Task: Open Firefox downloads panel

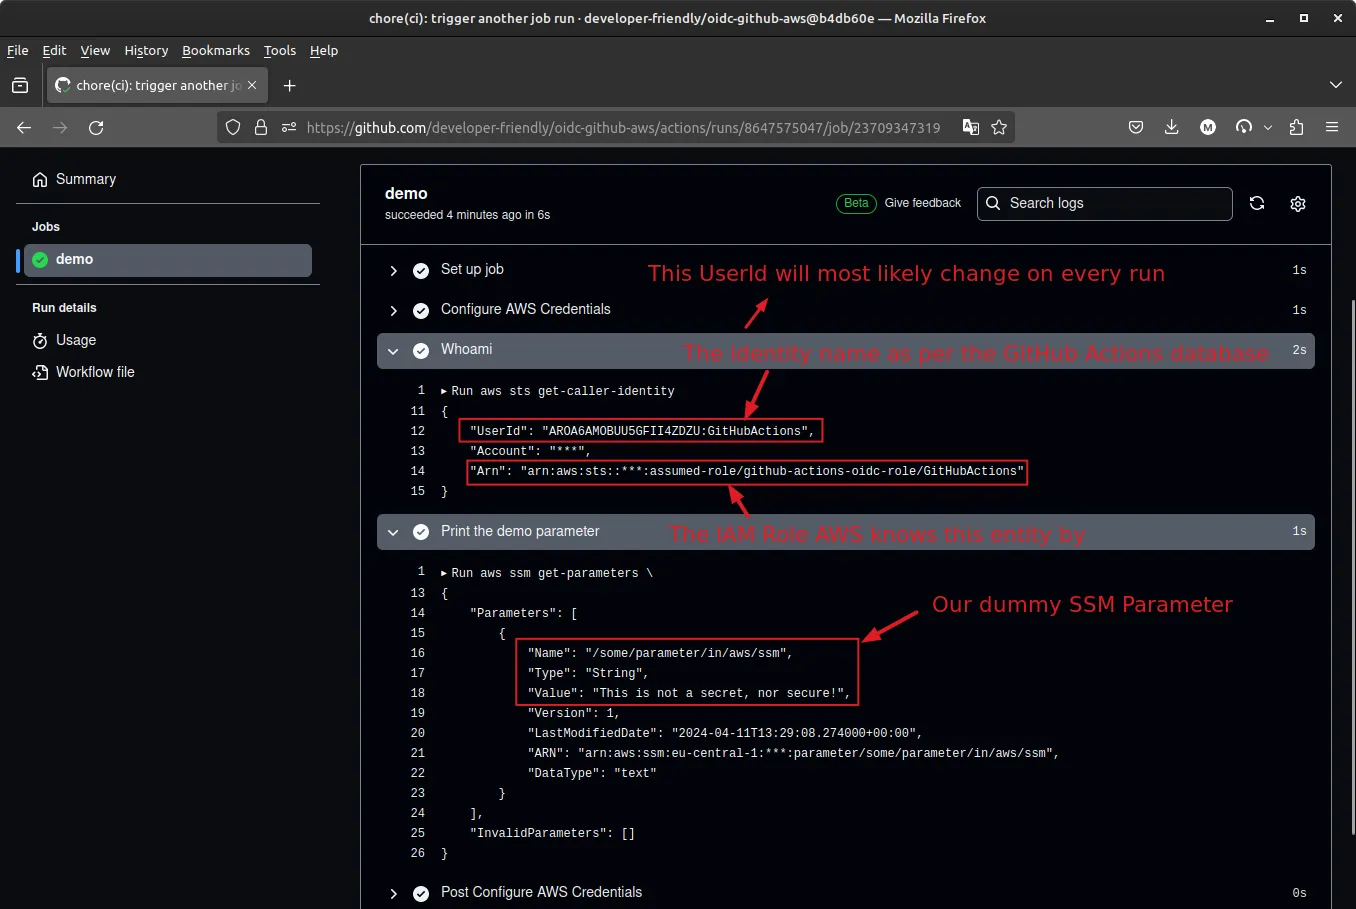Action: click(1172, 127)
